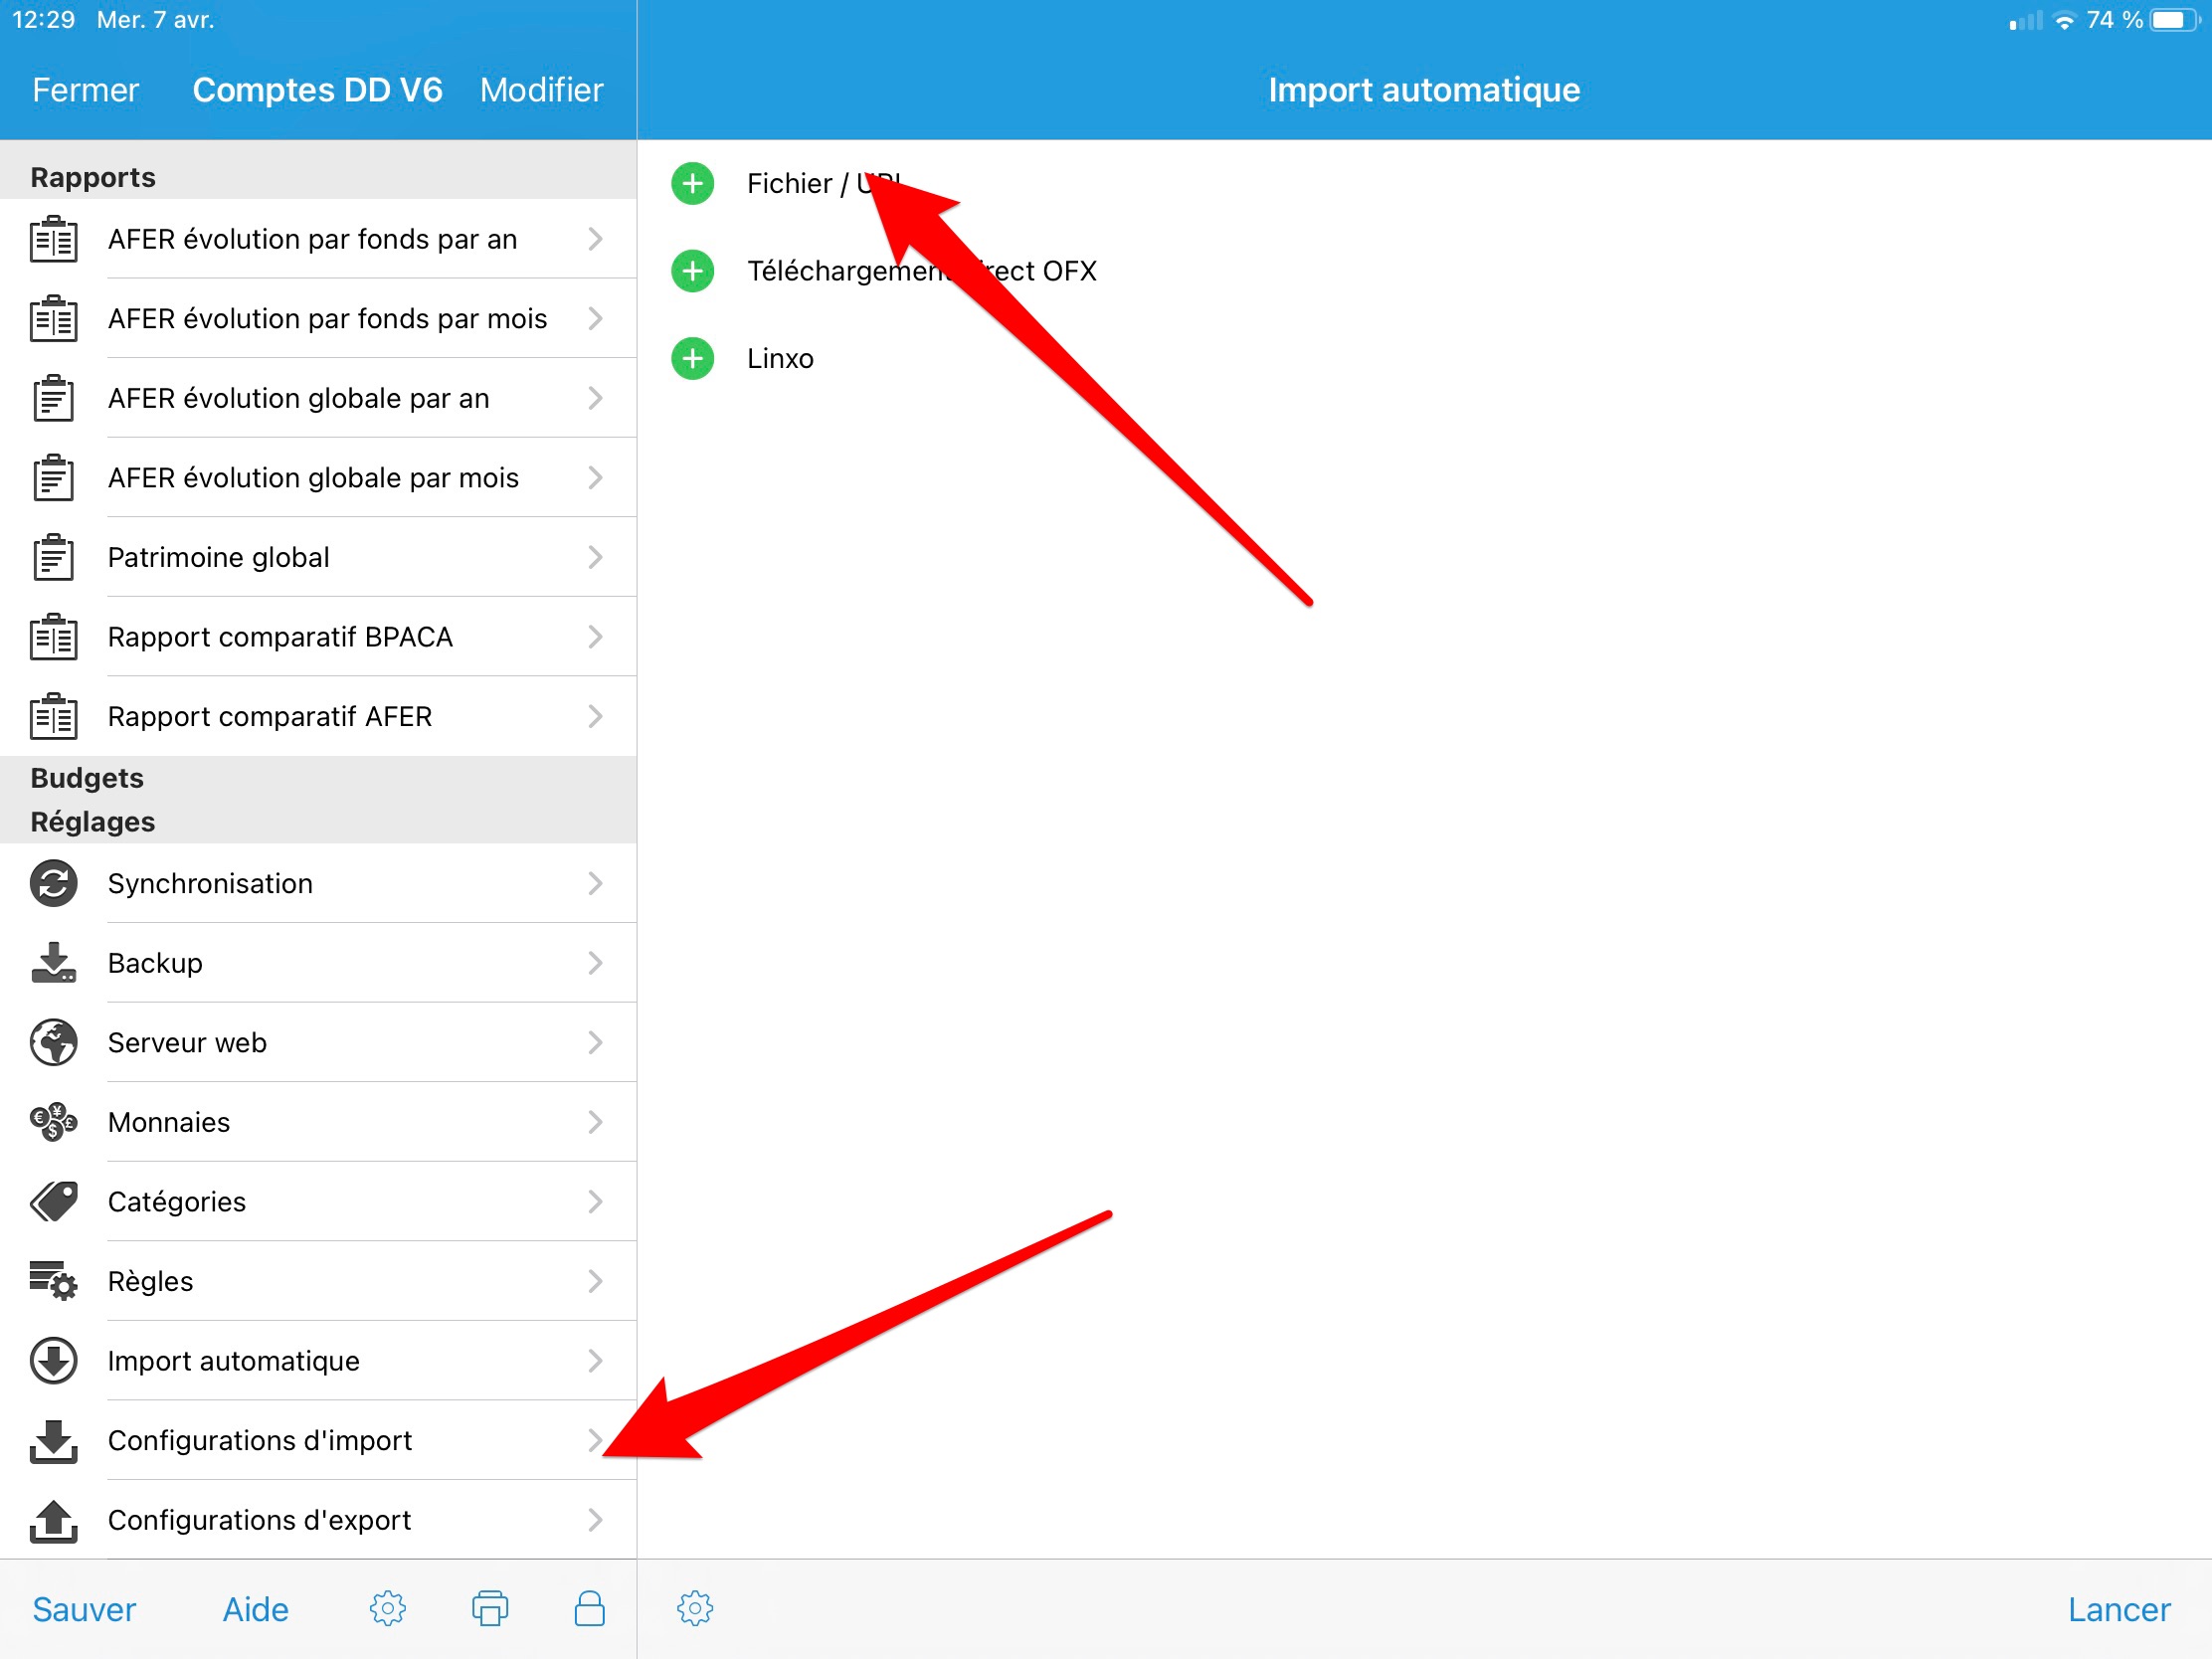The height and width of the screenshot is (1659, 2212).
Task: Select Serveur web settings row
Action: (318, 1043)
